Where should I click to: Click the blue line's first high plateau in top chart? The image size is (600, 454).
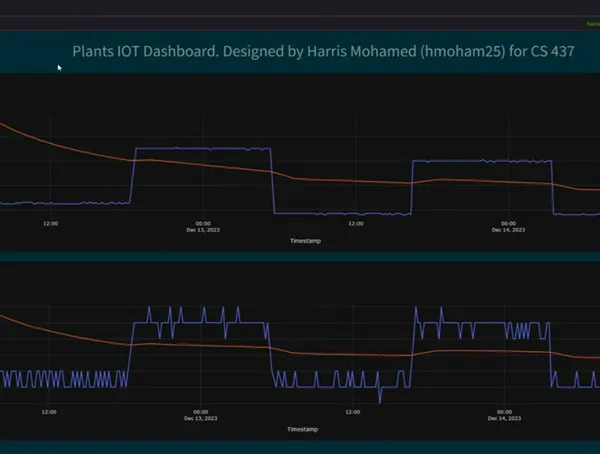[202, 149]
